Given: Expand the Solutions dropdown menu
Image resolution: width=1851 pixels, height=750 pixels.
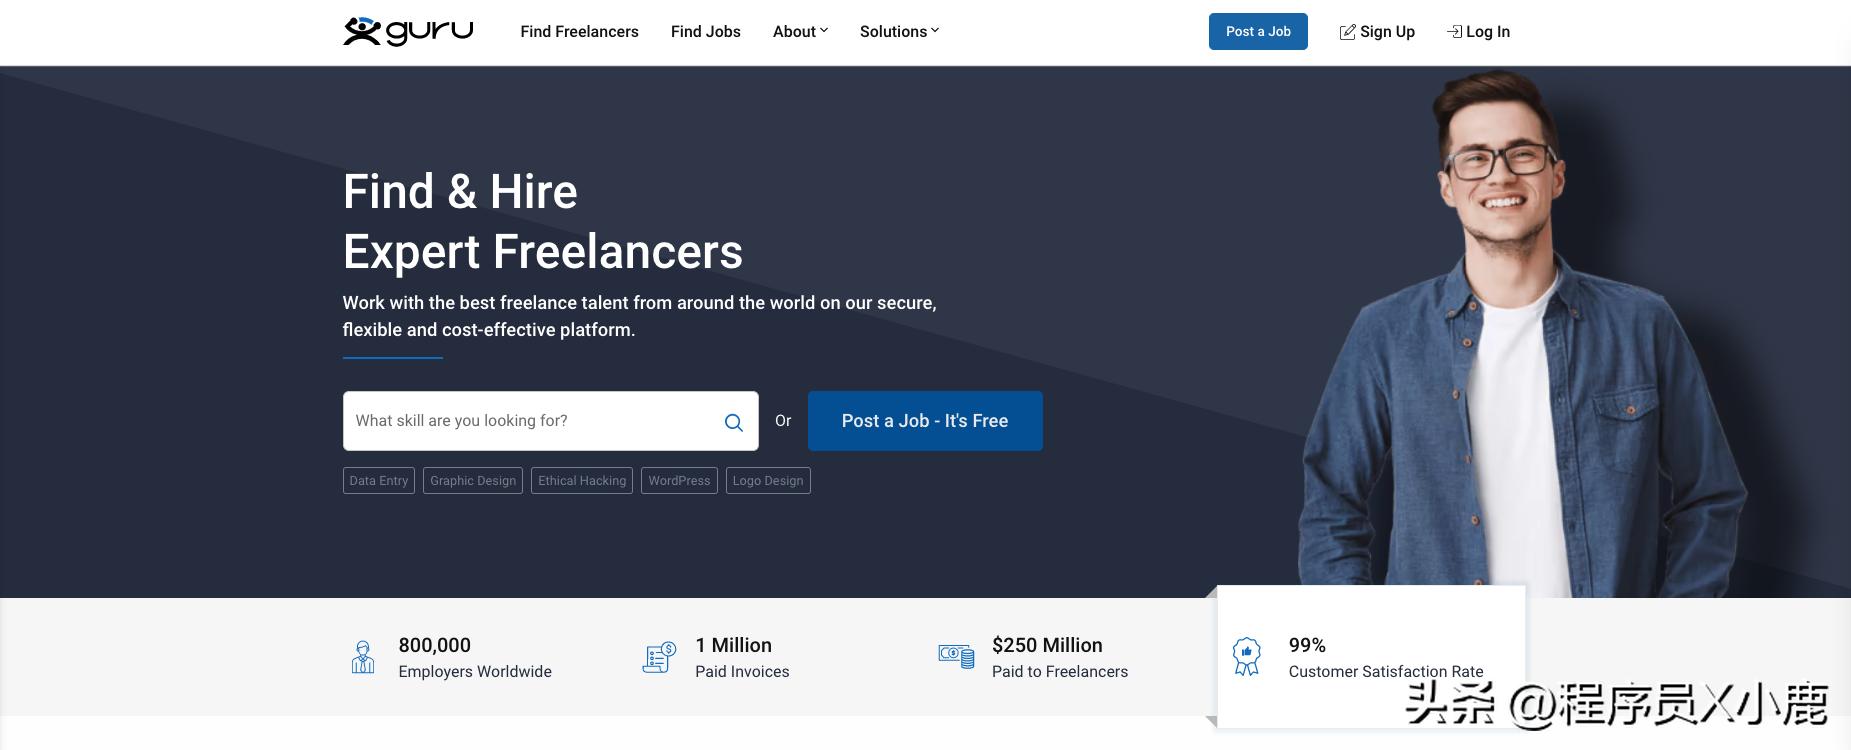Looking at the screenshot, I should 899,32.
